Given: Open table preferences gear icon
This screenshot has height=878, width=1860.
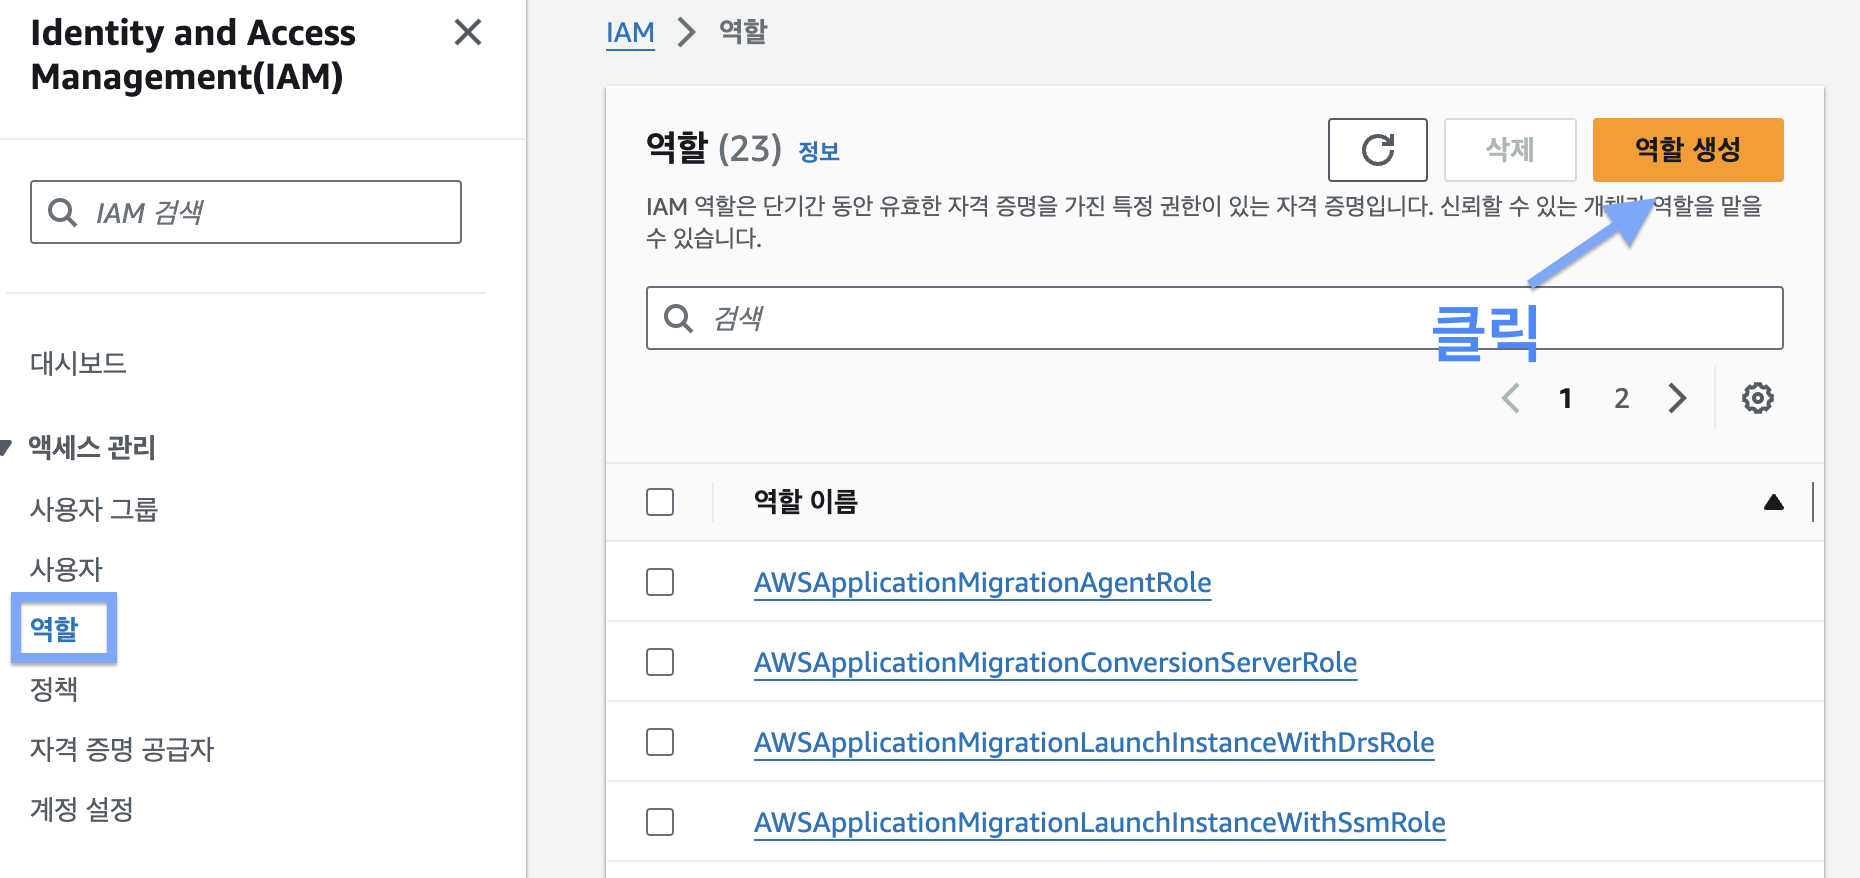Looking at the screenshot, I should pos(1757,398).
